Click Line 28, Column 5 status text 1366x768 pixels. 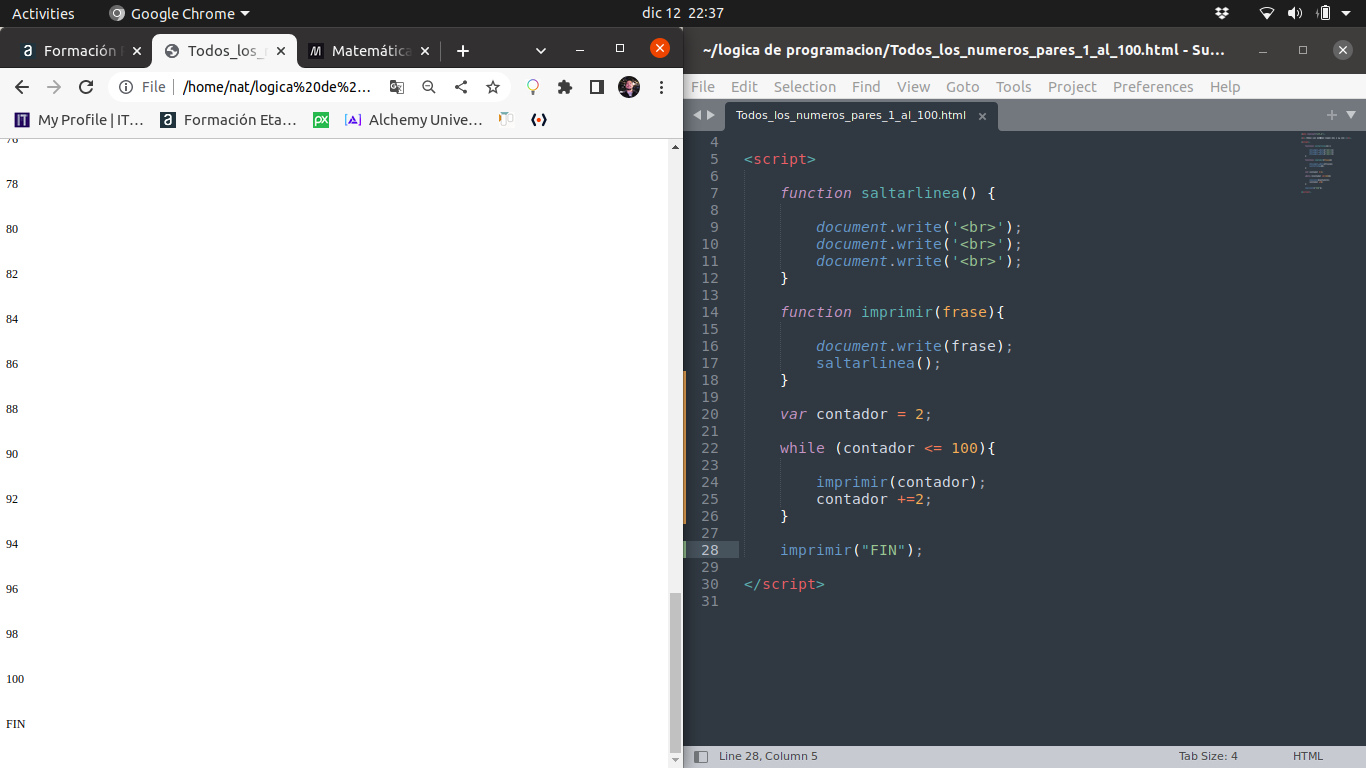(x=768, y=756)
